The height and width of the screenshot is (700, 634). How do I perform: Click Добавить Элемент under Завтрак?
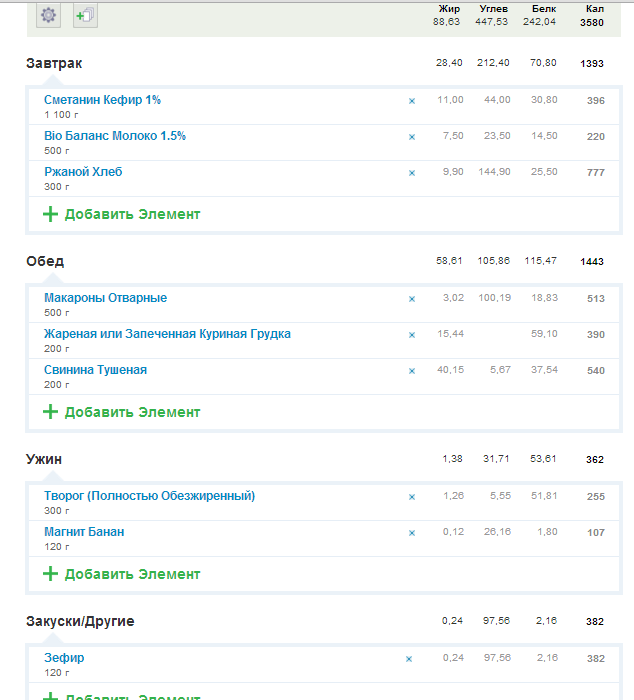(122, 214)
